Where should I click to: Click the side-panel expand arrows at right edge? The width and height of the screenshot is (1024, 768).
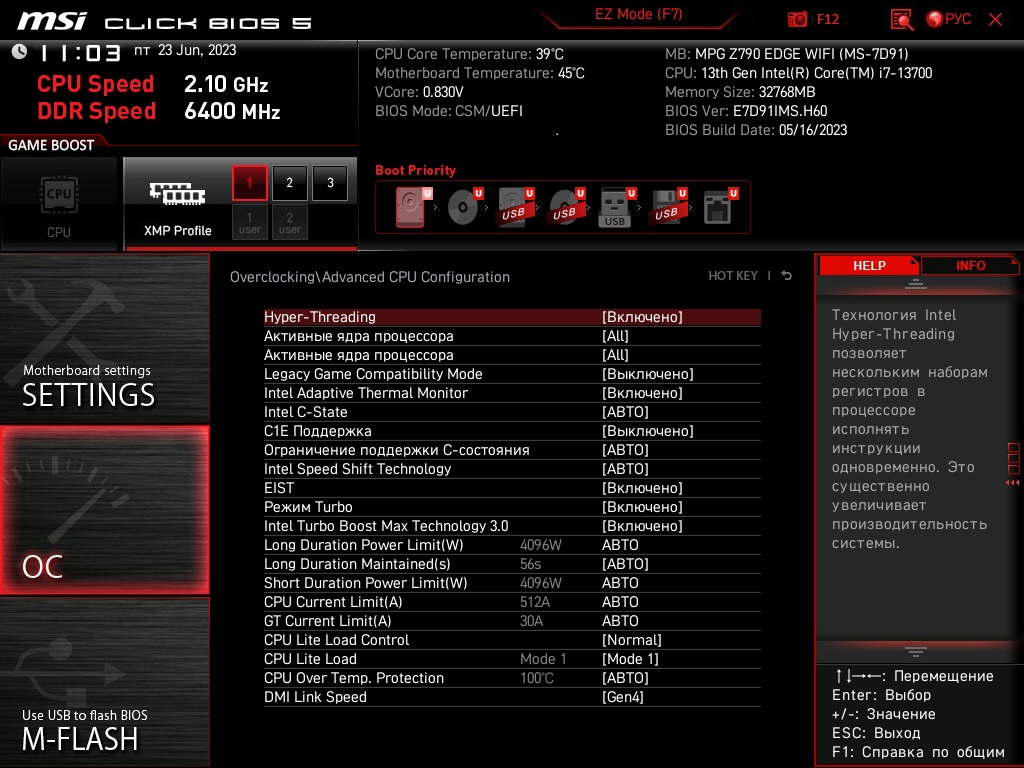1013,483
